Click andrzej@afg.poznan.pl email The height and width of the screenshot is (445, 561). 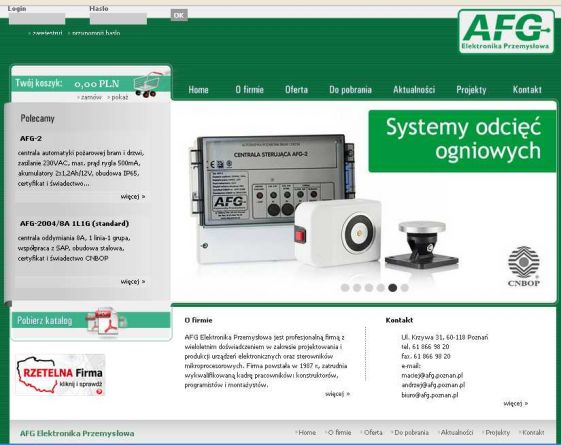click(433, 385)
